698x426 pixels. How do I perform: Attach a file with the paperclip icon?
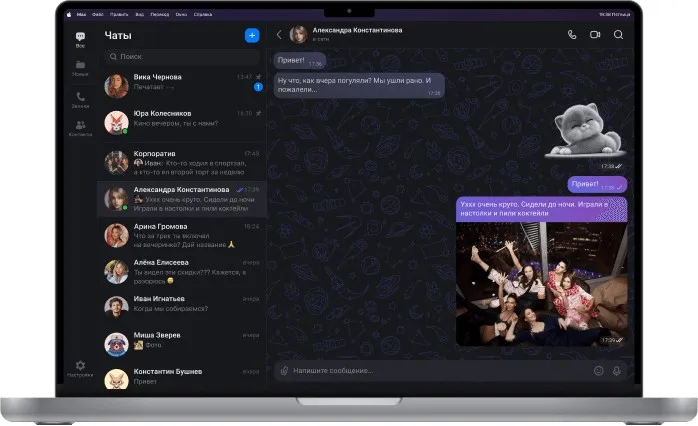[284, 370]
